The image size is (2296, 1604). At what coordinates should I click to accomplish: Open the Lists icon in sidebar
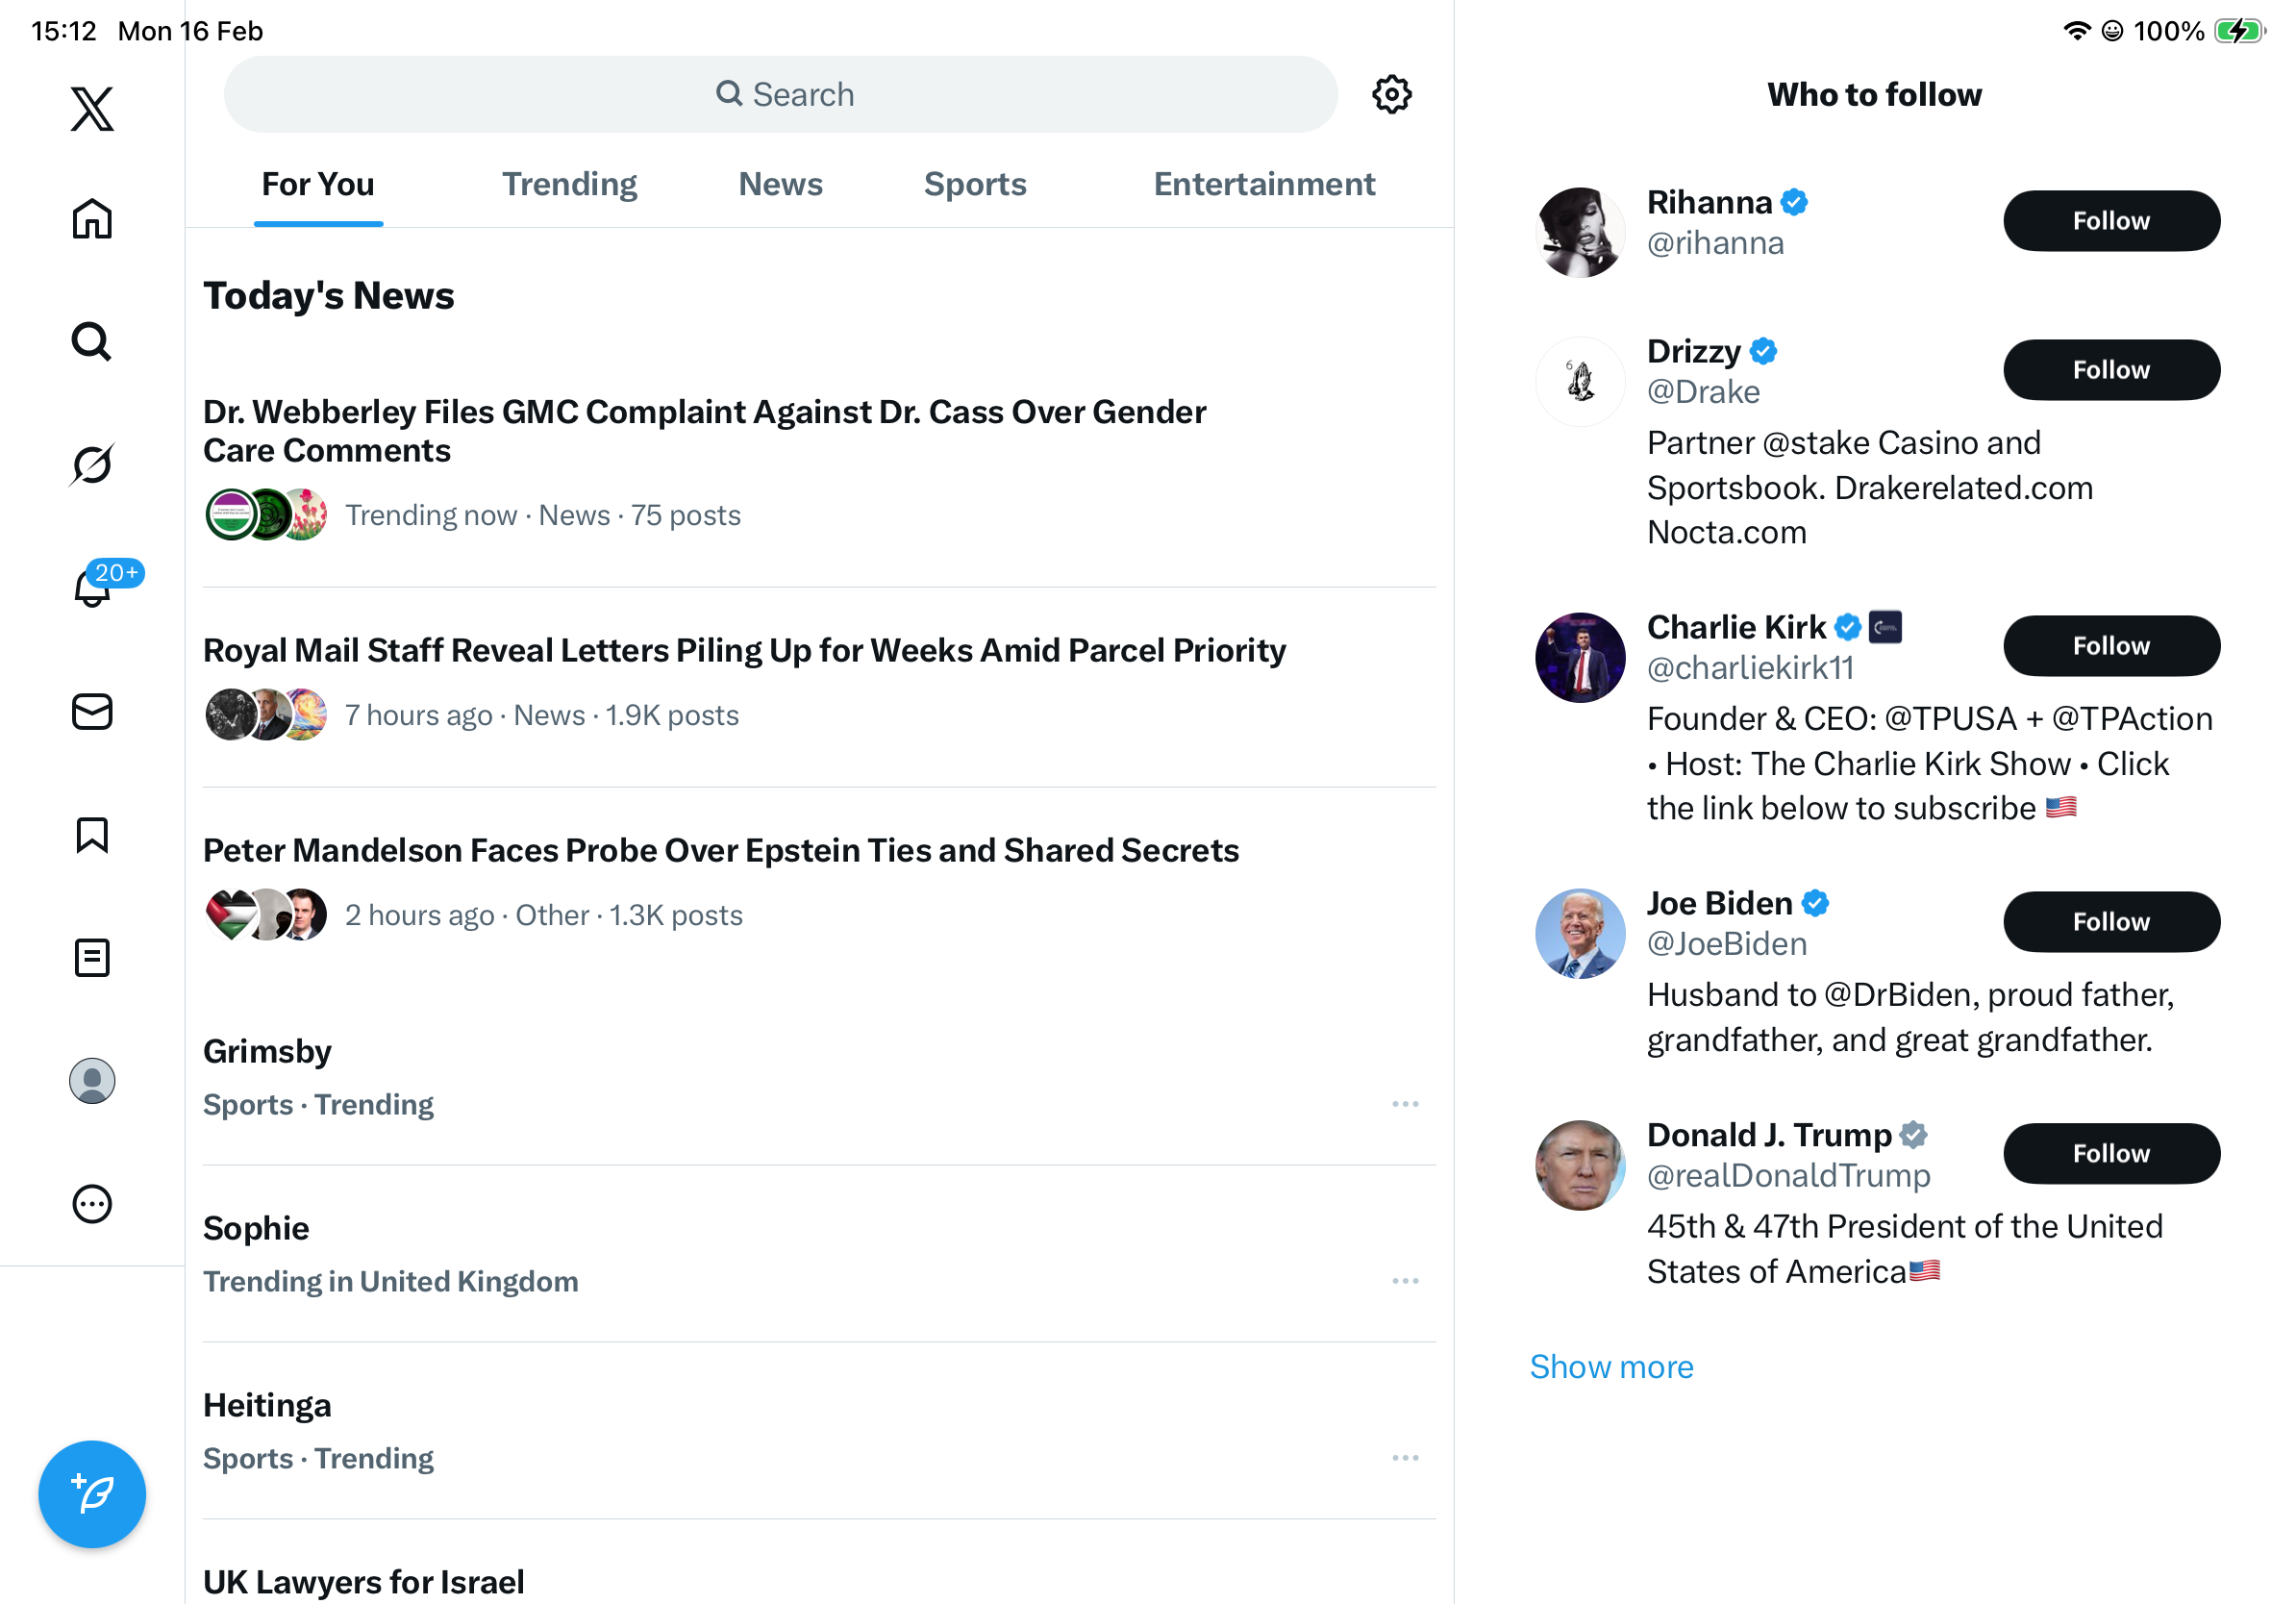click(92, 958)
